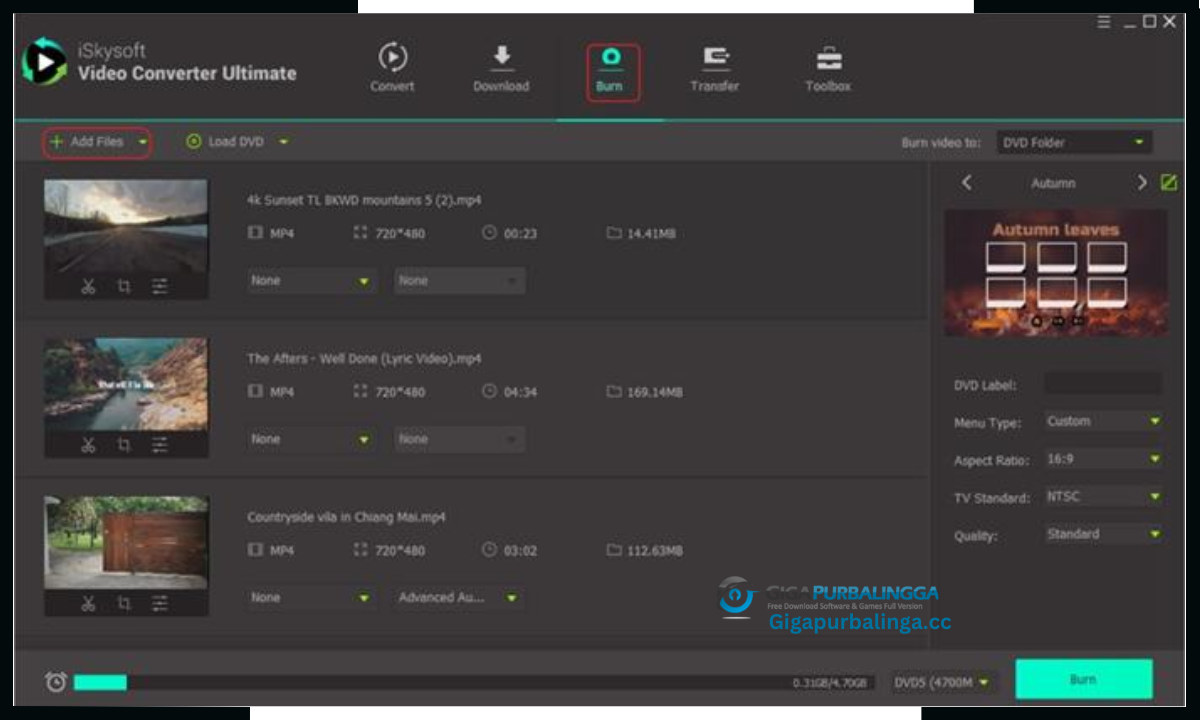This screenshot has height=720, width=1200.
Task: Crop The Afters - Well Done video
Action: coord(124,445)
